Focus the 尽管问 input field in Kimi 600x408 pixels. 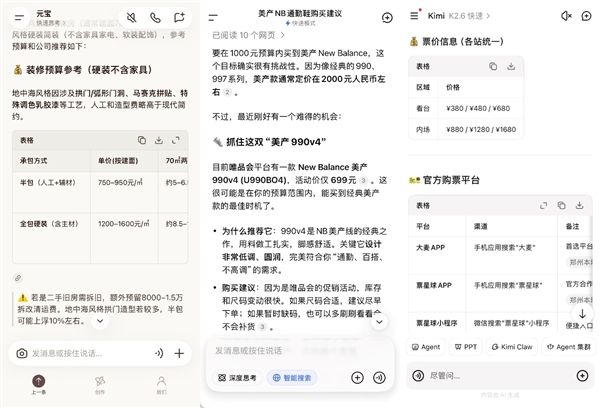[499, 376]
